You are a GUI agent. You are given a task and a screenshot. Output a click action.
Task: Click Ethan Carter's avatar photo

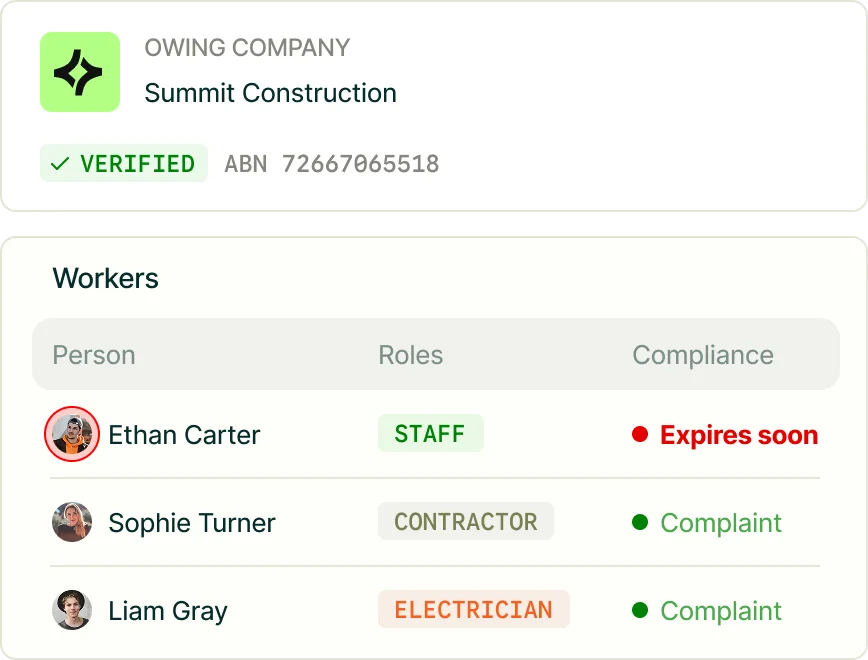pos(72,434)
